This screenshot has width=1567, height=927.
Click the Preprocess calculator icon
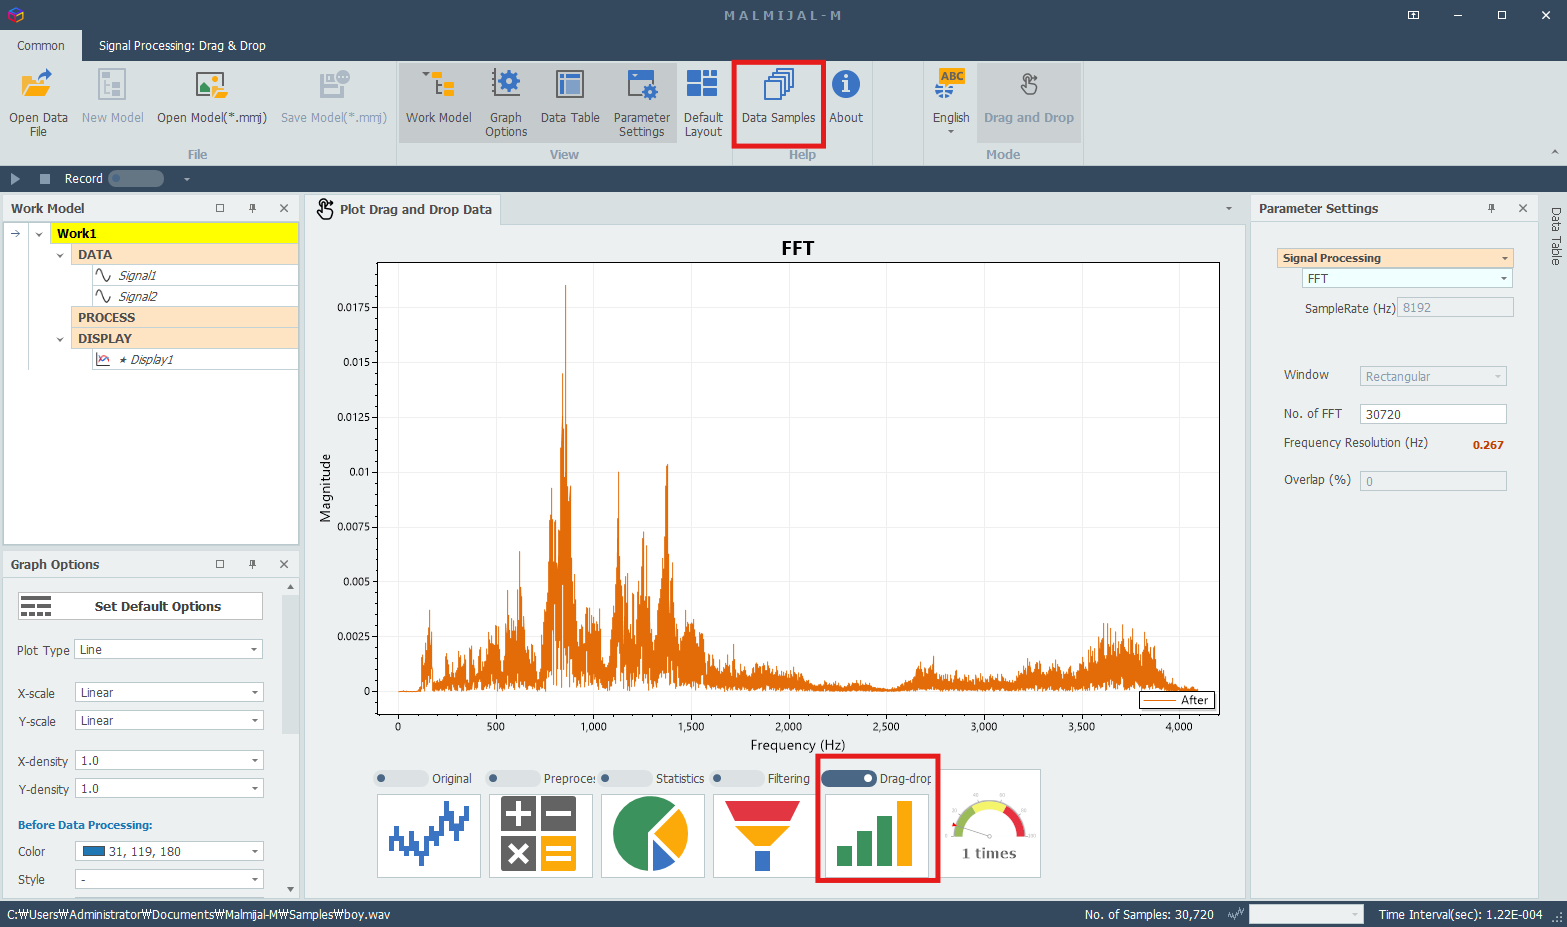541,836
